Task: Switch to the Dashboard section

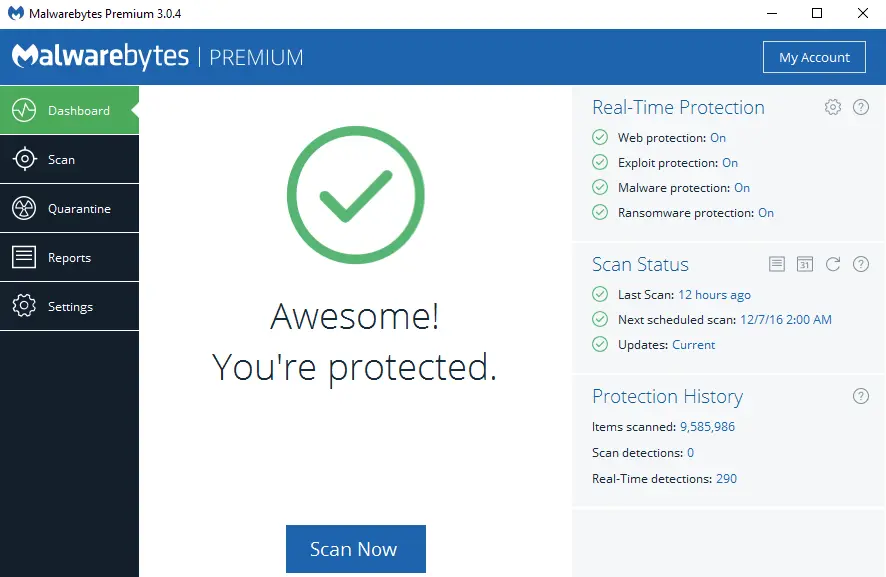Action: click(x=65, y=110)
